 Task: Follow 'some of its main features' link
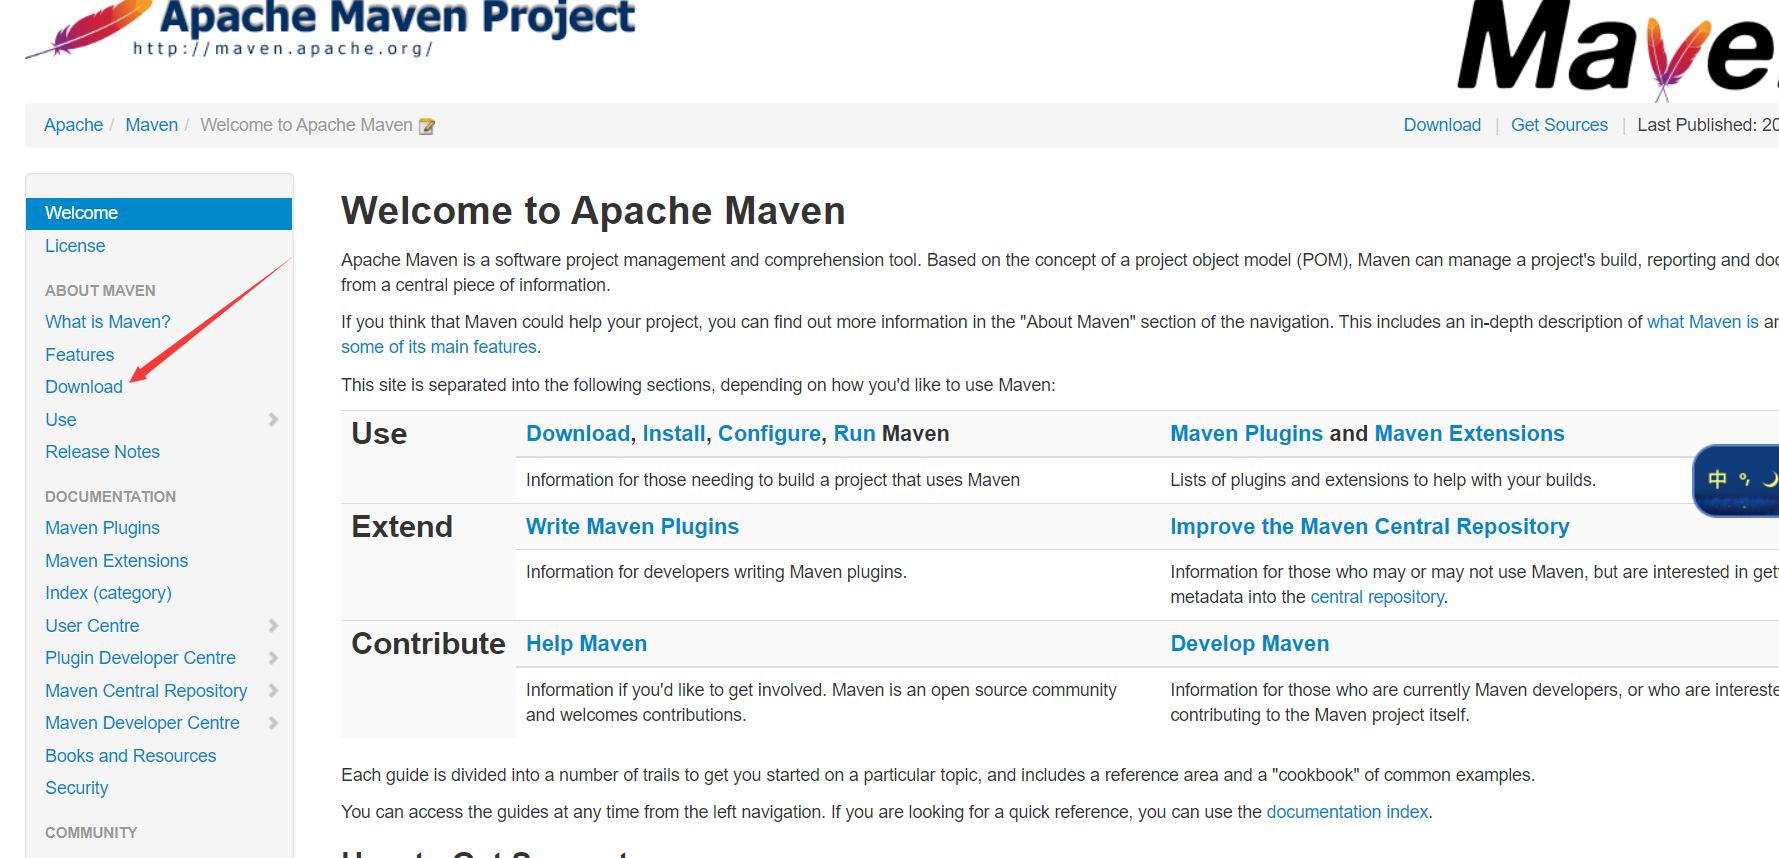tap(439, 347)
